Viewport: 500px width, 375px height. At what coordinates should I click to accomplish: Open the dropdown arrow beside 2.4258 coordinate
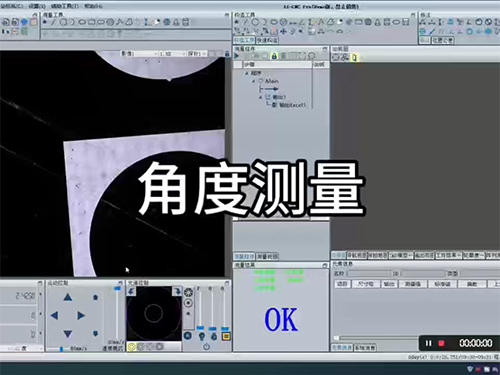(40, 295)
